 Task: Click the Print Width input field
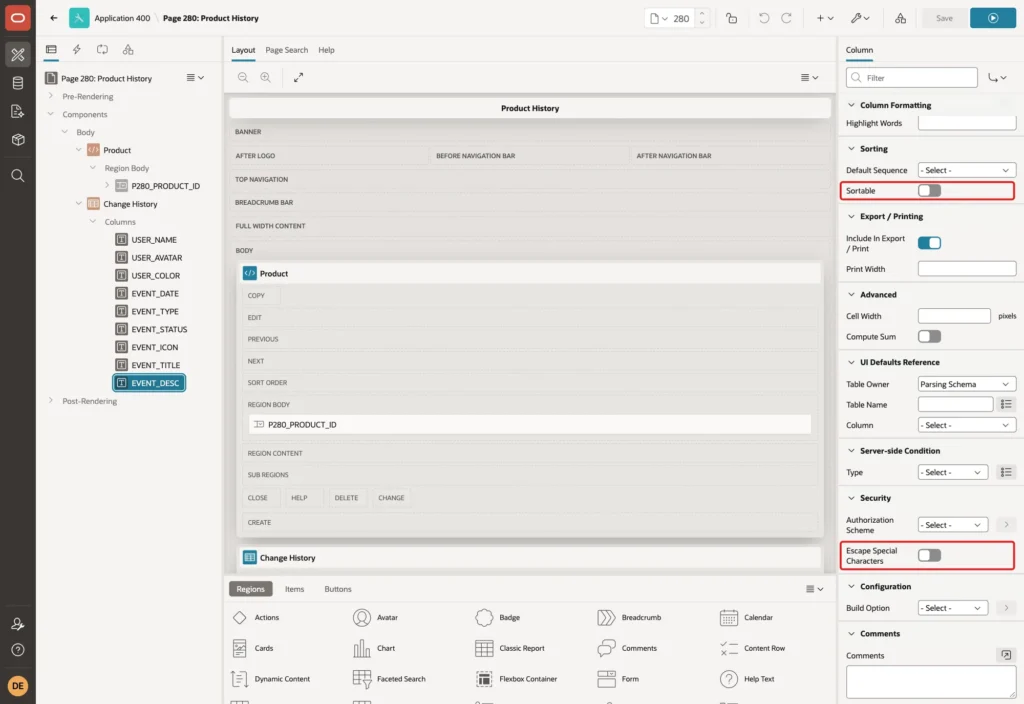967,268
